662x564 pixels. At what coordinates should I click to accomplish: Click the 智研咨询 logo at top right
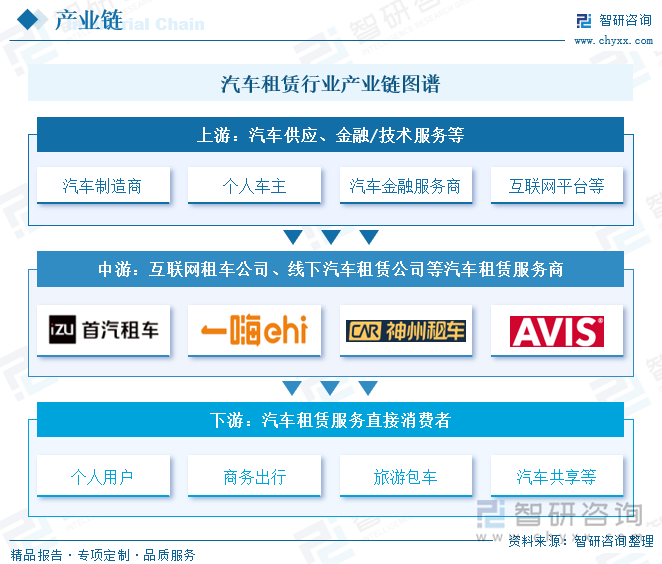pos(614,20)
